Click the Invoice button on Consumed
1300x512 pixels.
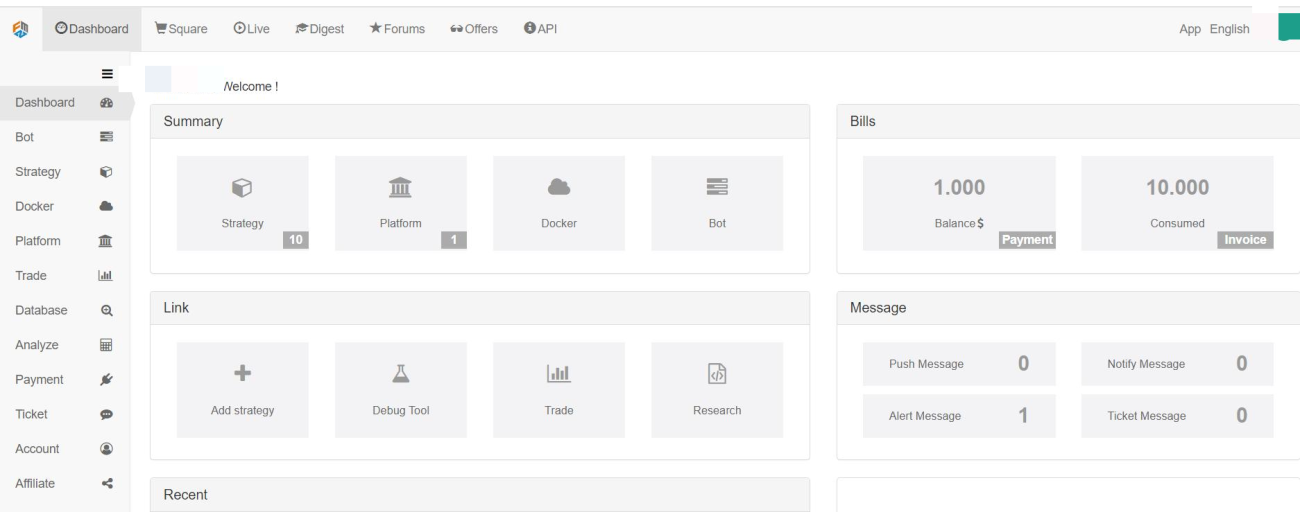click(1246, 240)
